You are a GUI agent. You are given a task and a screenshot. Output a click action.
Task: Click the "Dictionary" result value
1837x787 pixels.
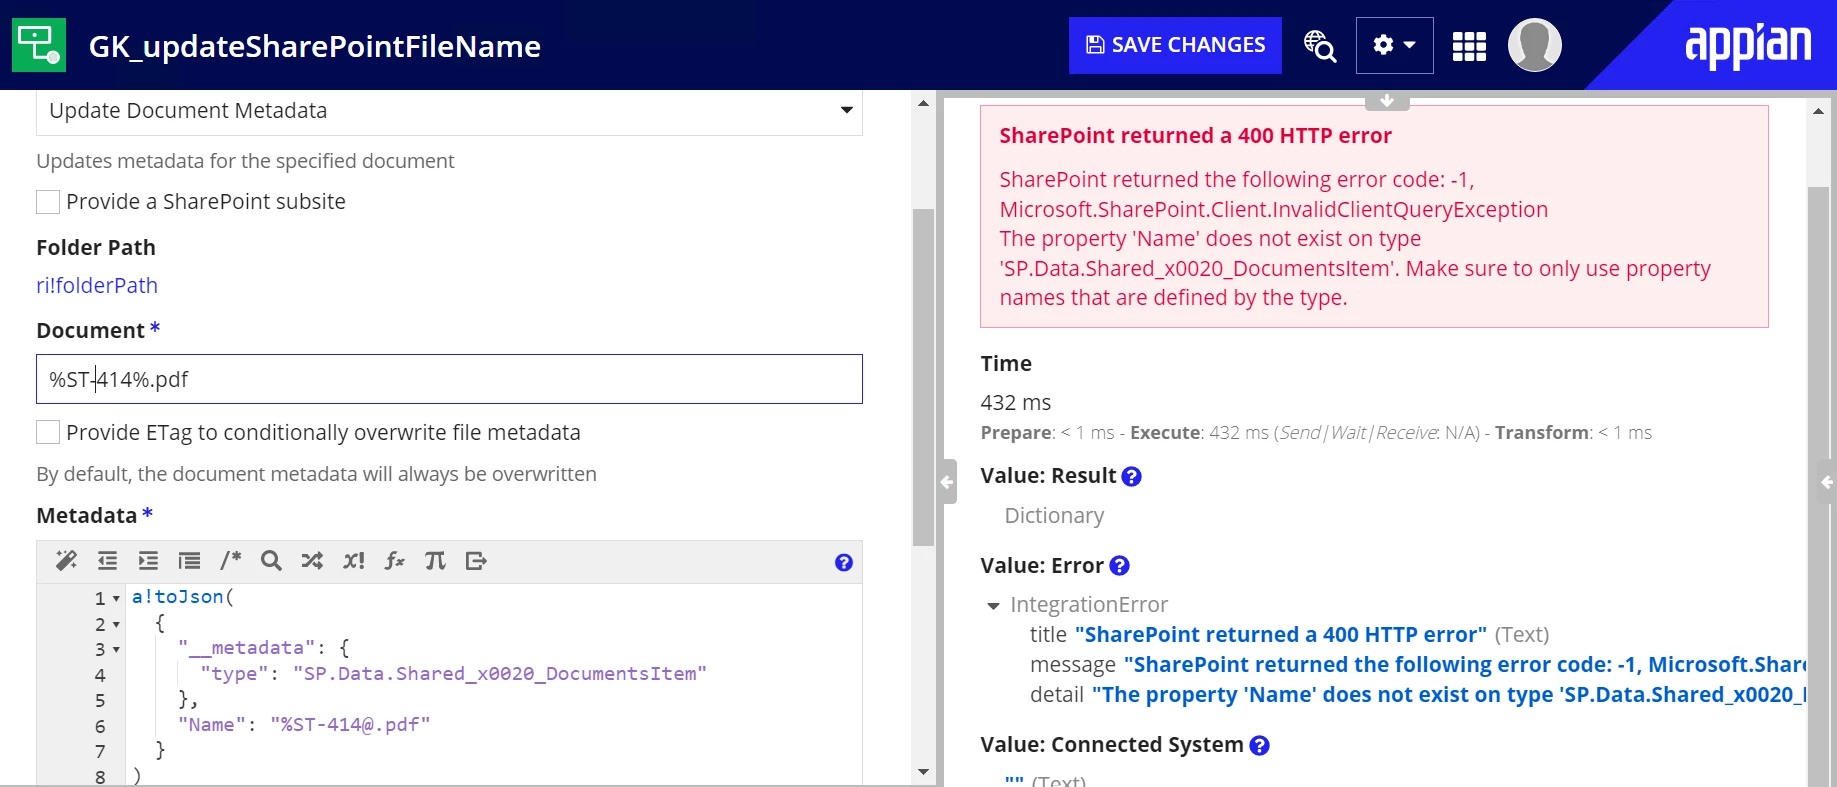click(x=1054, y=516)
